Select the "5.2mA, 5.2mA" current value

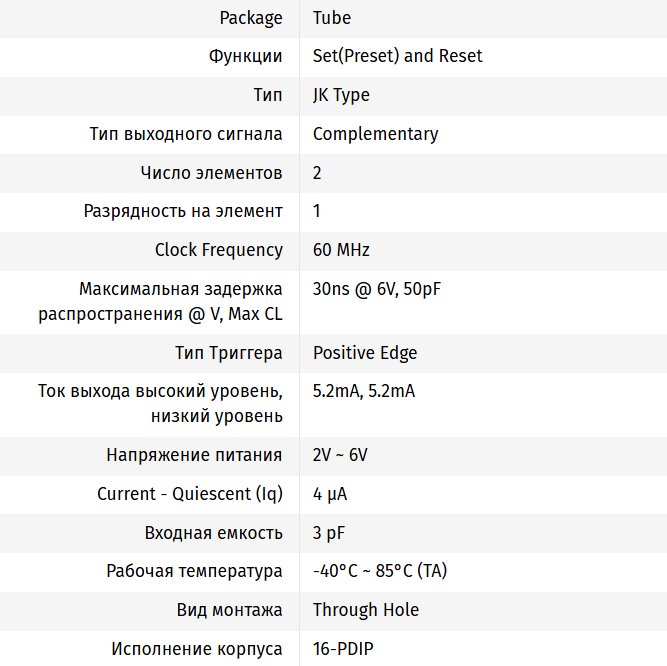click(x=364, y=391)
